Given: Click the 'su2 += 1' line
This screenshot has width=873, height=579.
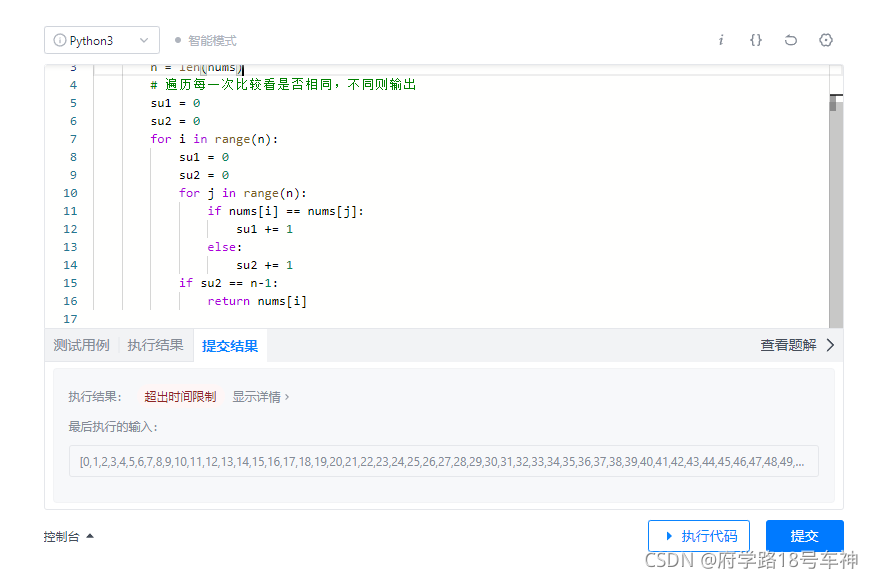Looking at the screenshot, I should 264,265.
